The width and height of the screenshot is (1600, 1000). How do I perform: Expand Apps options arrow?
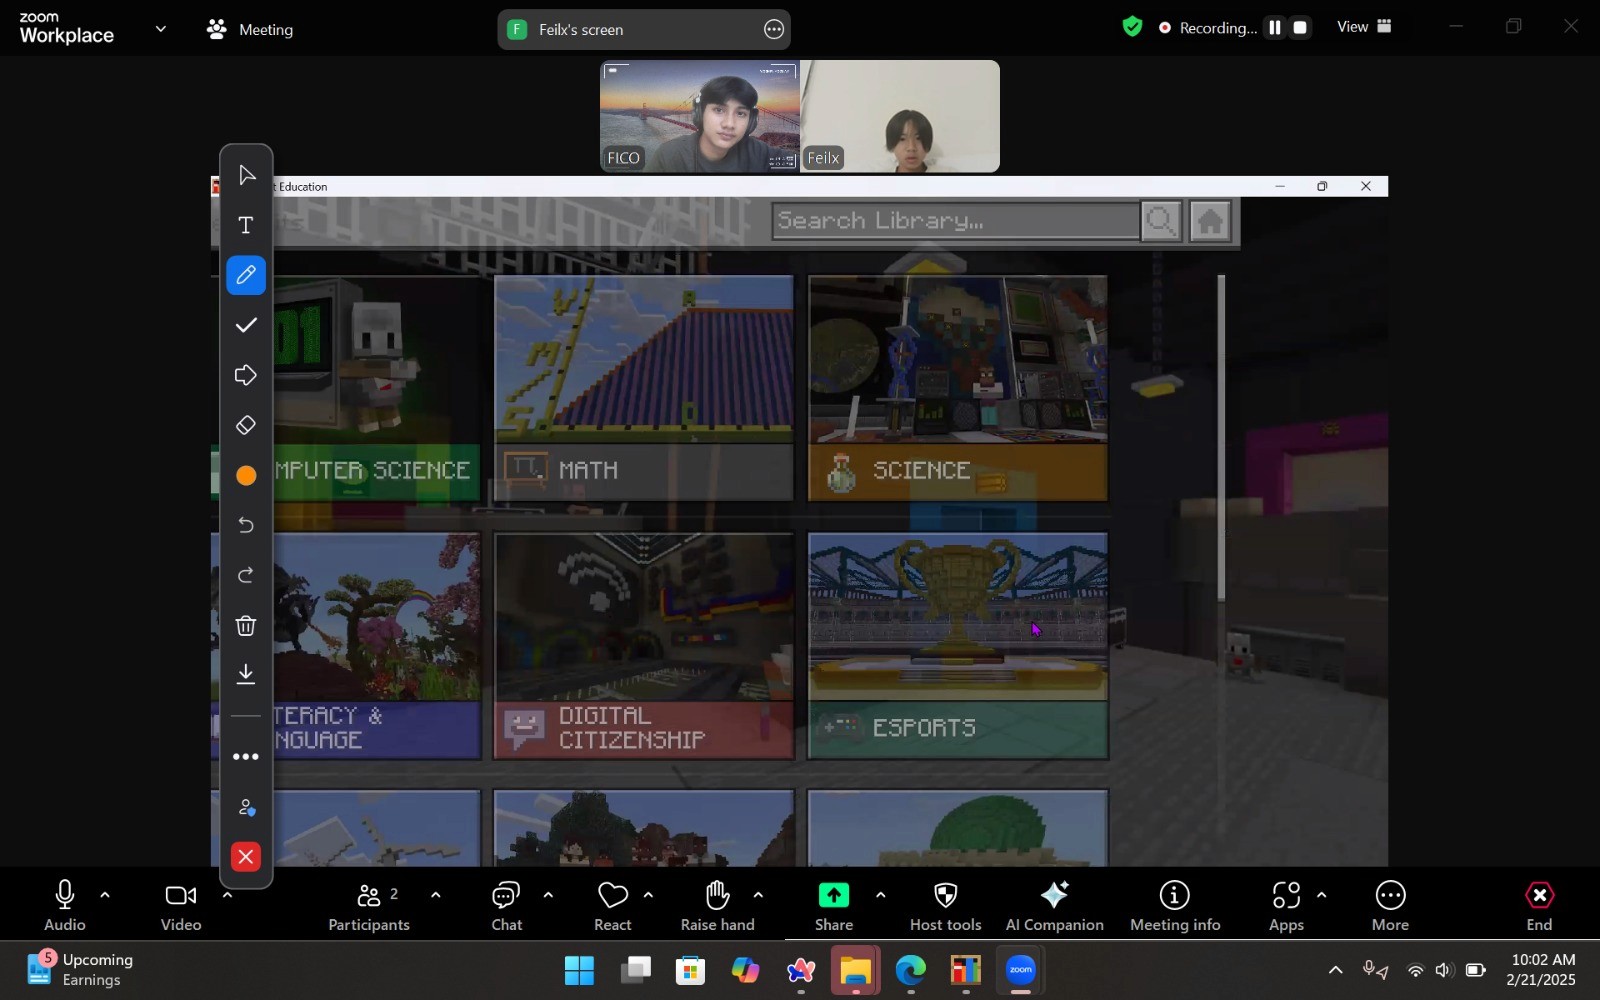coord(1322,896)
